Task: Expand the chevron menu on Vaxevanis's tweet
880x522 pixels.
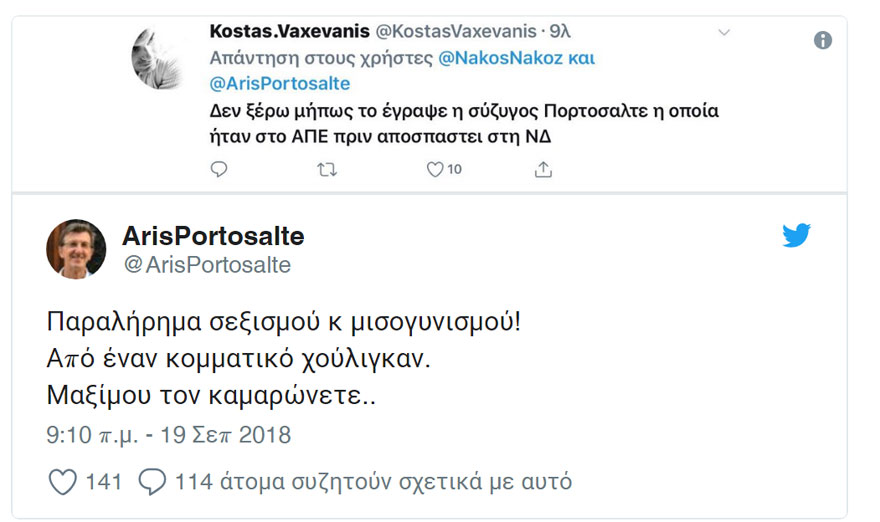Action: coord(724,33)
